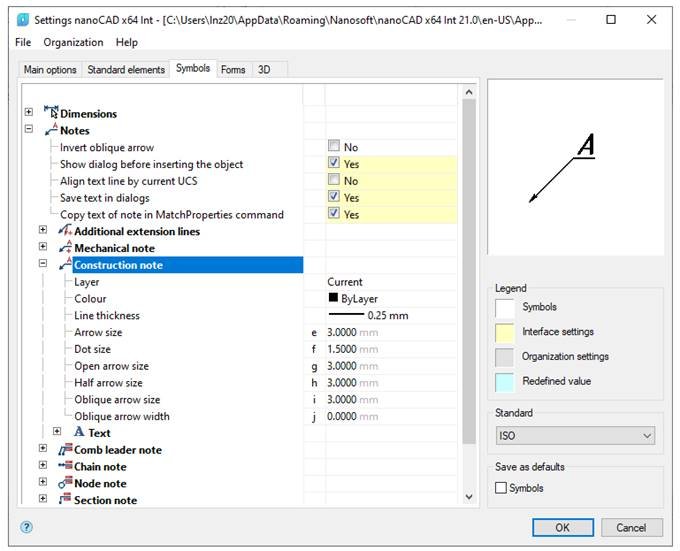
Task: Open the help question mark icon
Action: 26,527
